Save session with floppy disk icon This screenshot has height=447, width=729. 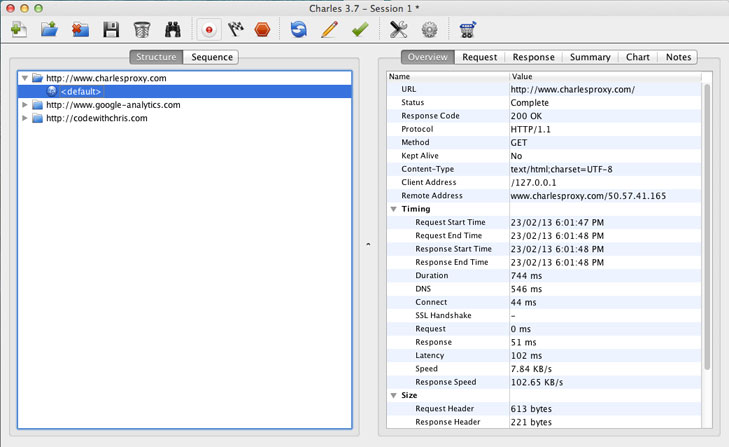[111, 30]
